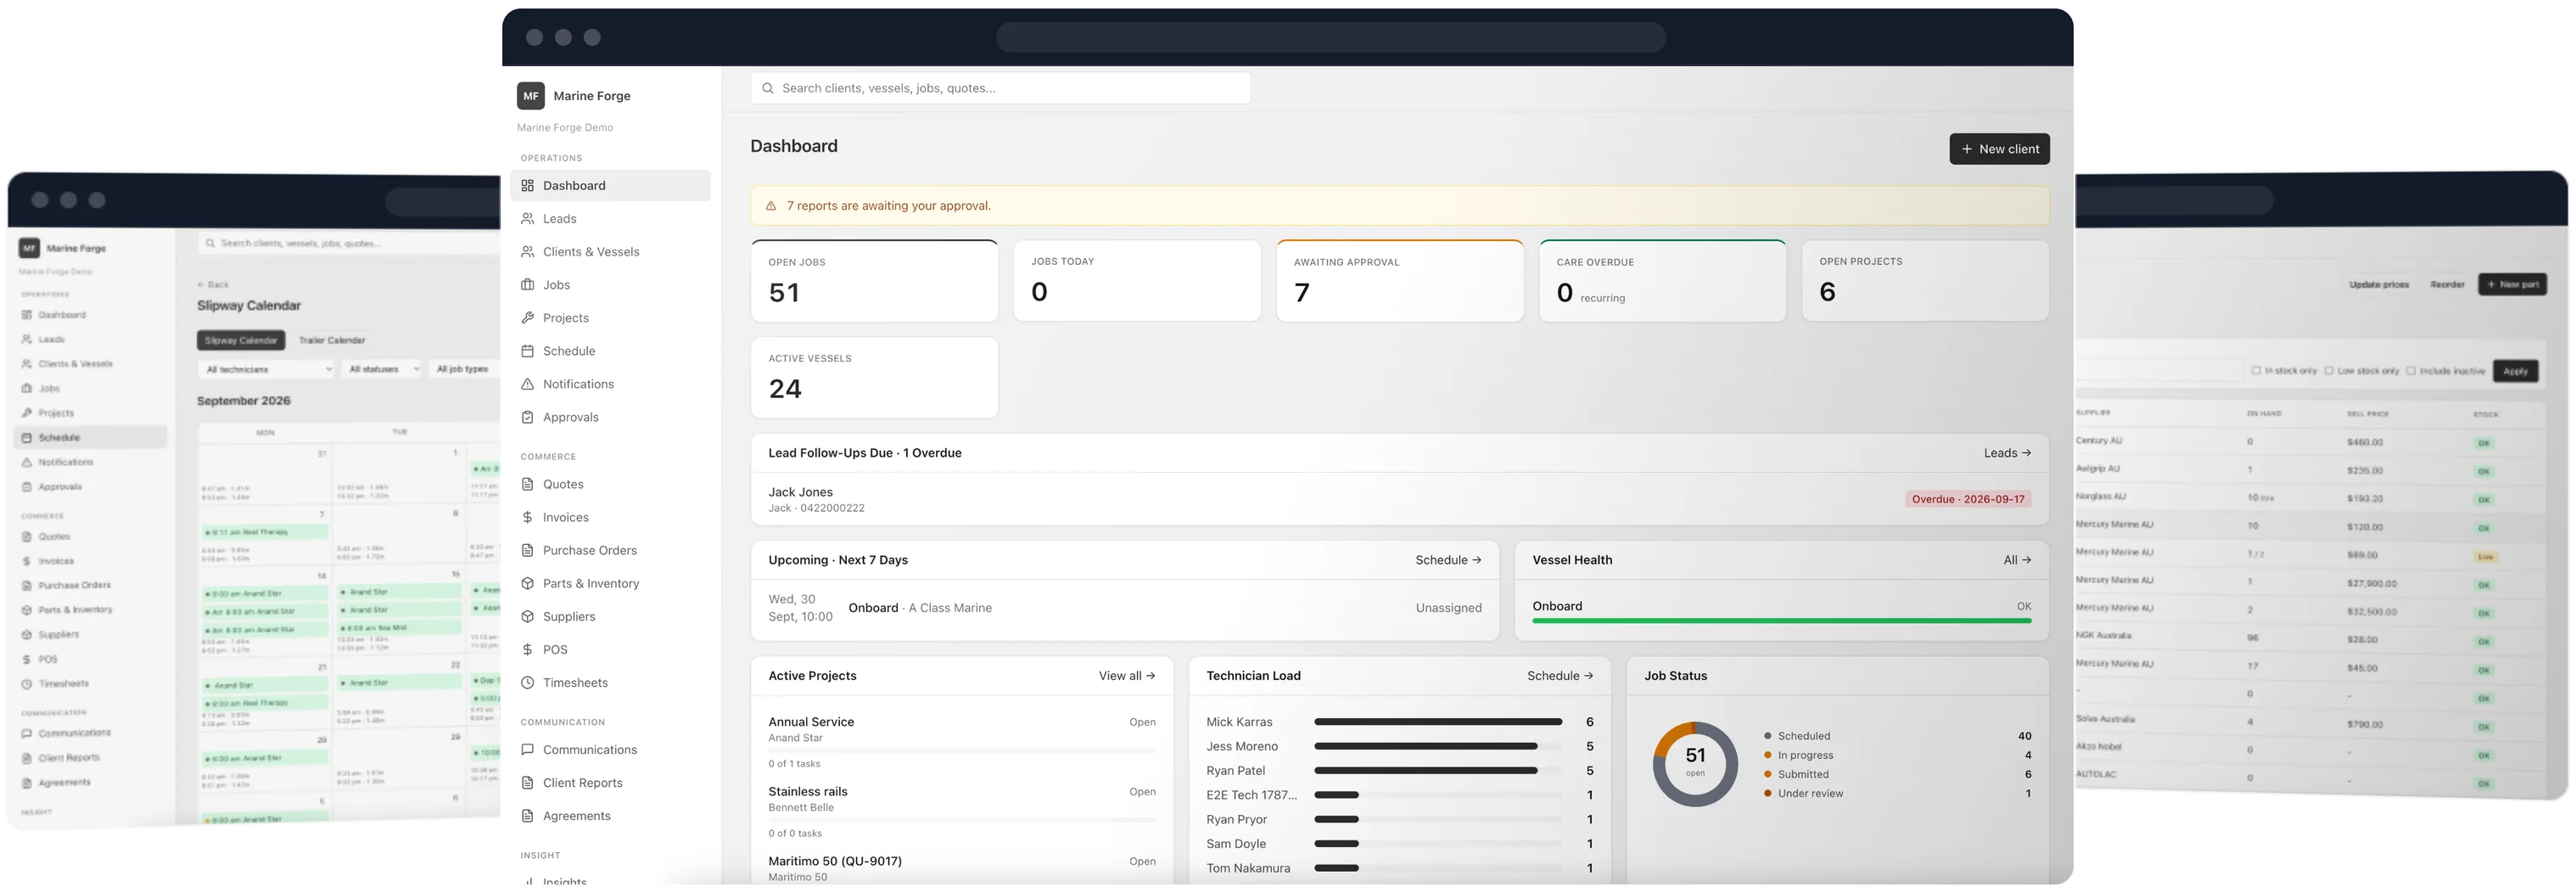Open Approvals via its clipboard icon in the Dashboard window
This screenshot has height=893, width=2576.
(x=527, y=417)
